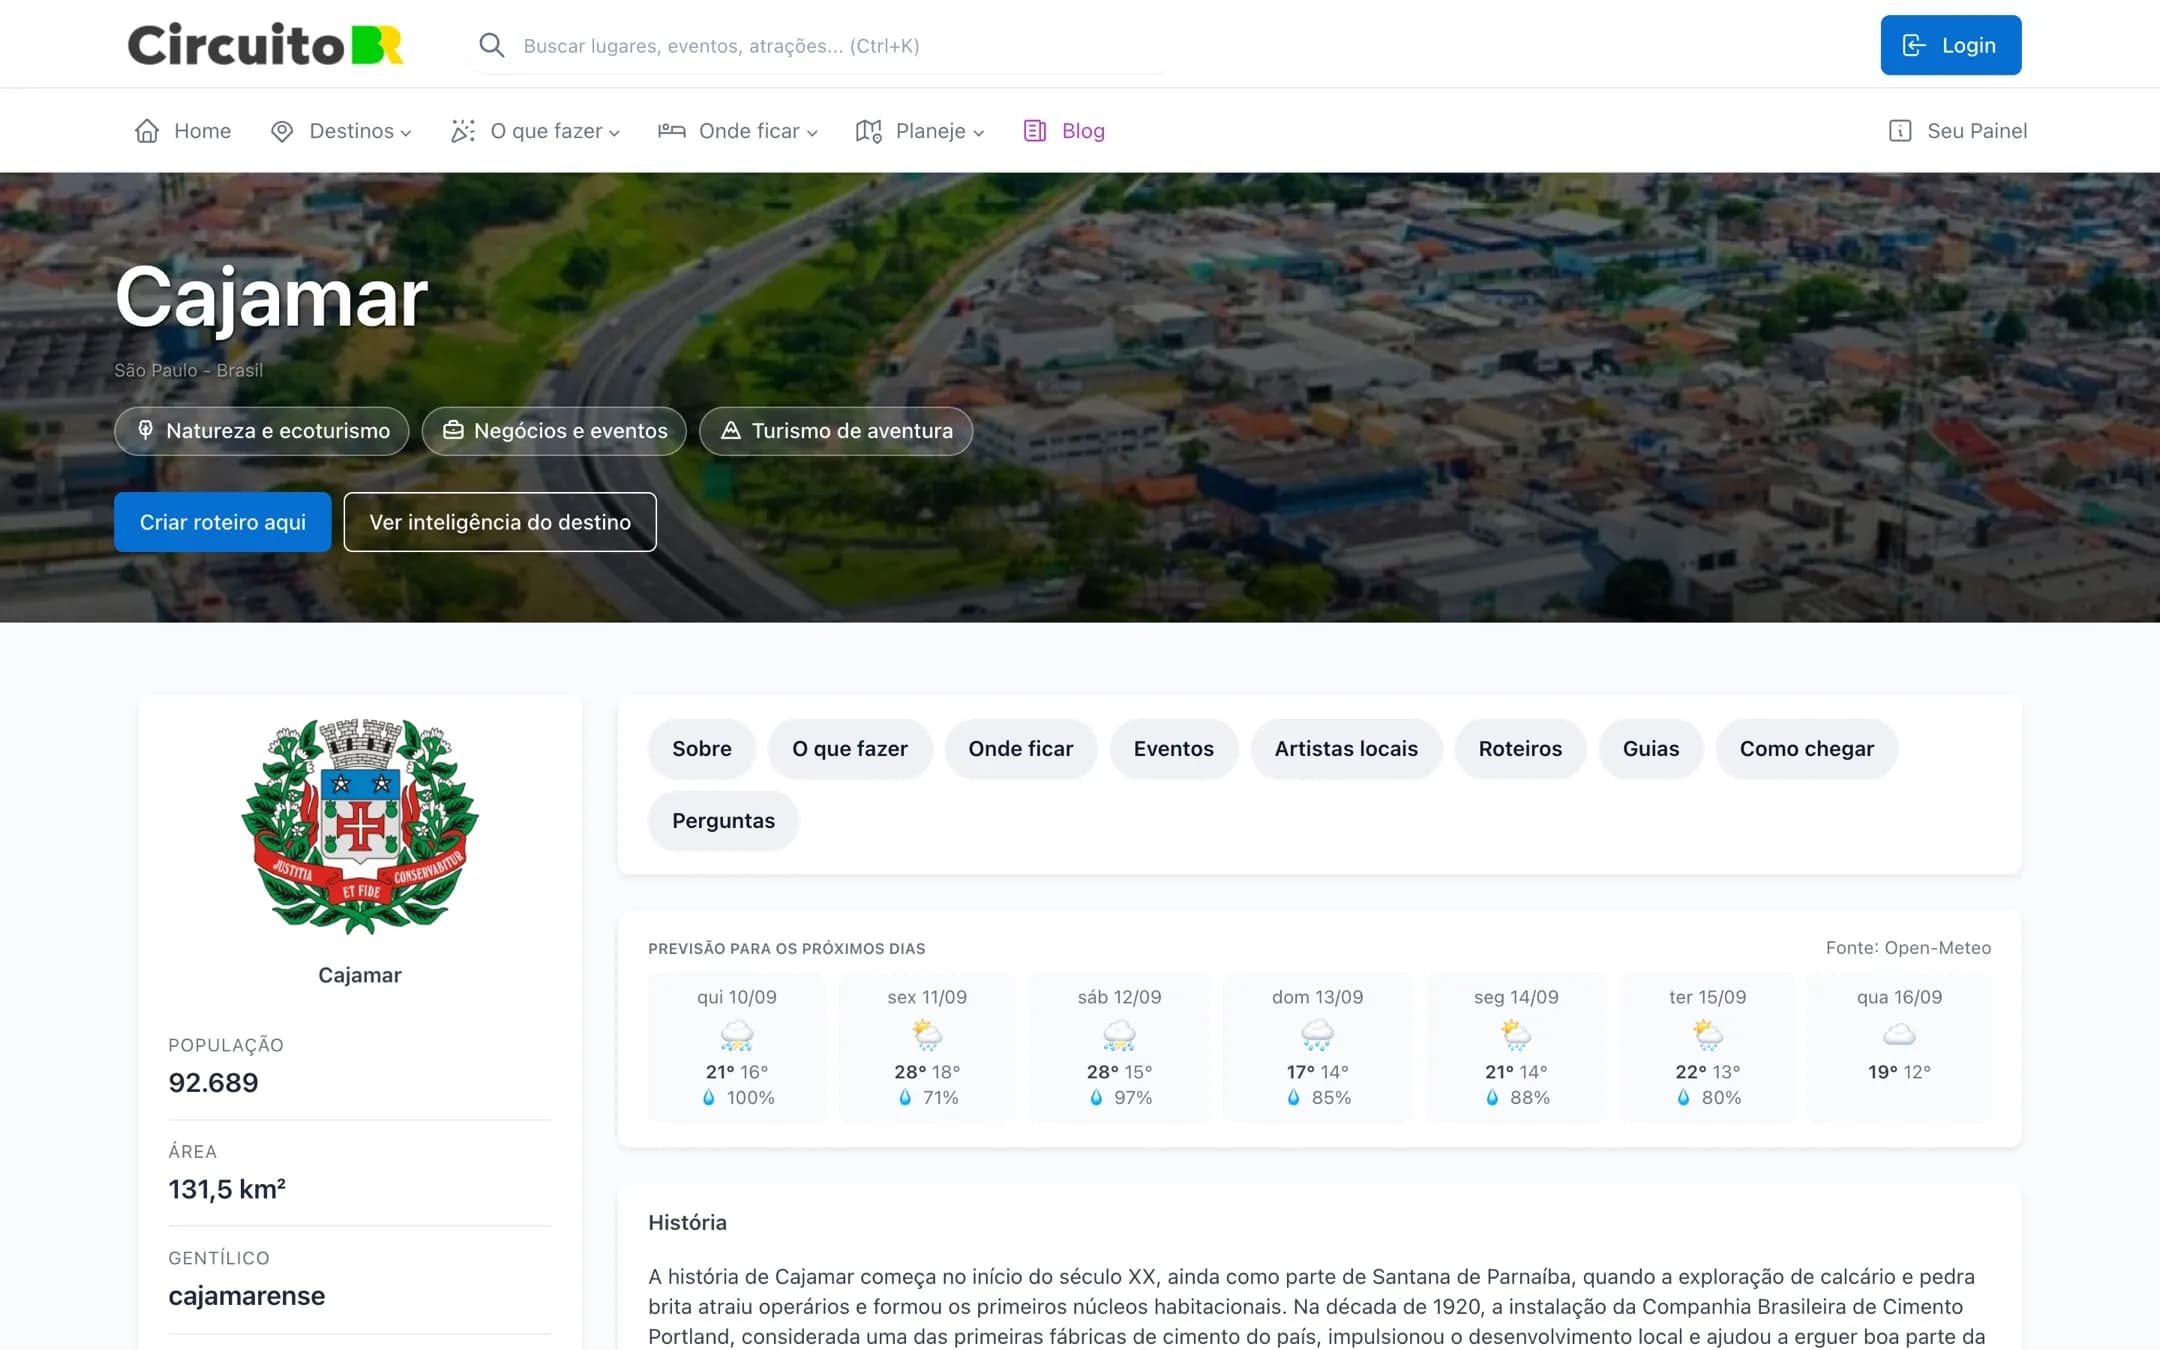Viewport: 2160px width, 1350px height.
Task: Click the Cajamar coat of arms image
Action: (360, 826)
